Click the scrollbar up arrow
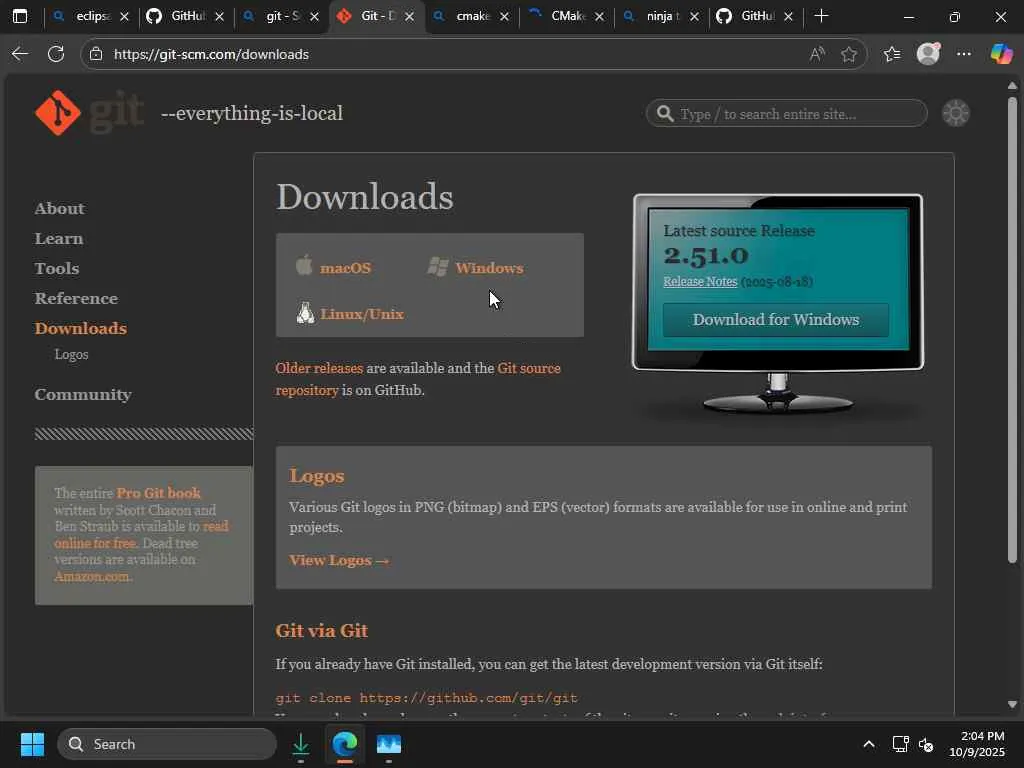Screen dimensions: 1024x768 pos(1012,86)
